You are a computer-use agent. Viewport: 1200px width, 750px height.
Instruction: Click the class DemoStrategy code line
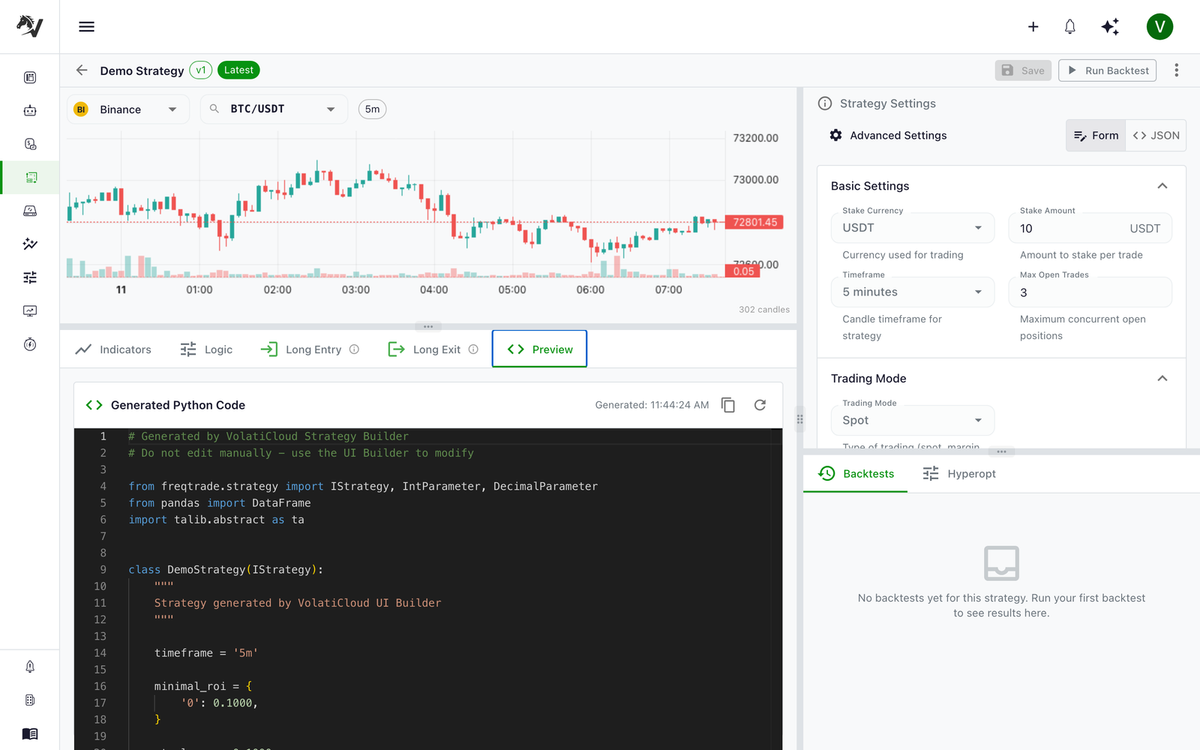point(226,569)
